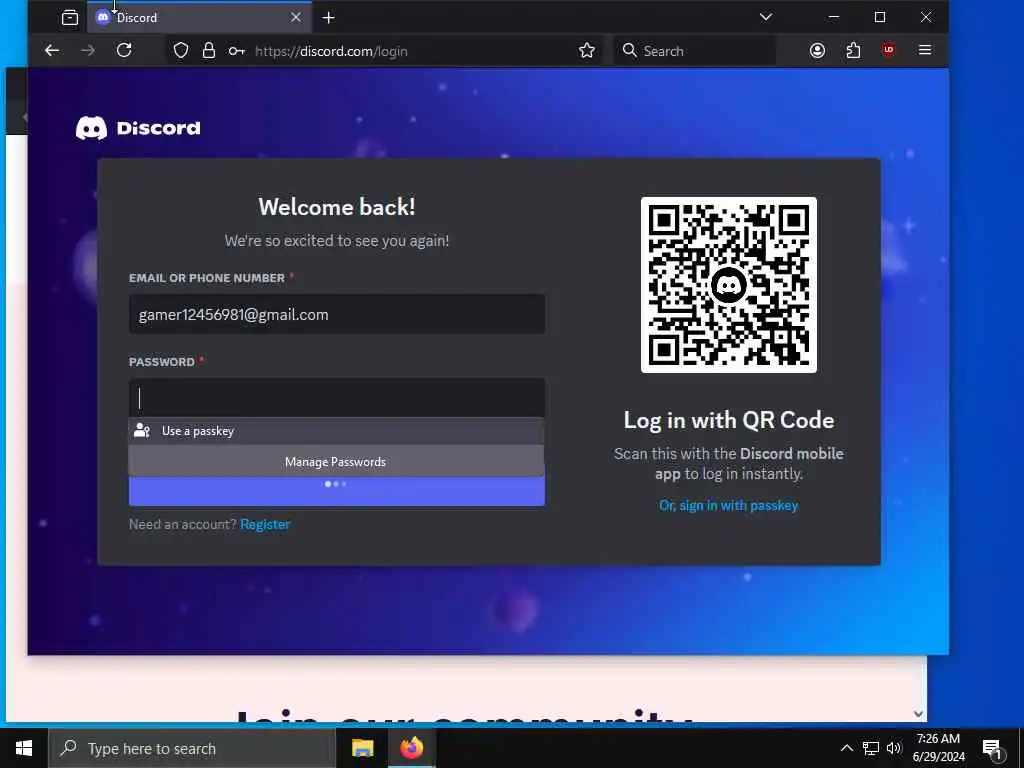The width and height of the screenshot is (1024, 768).
Task: Click the Welcome back! heading
Action: (337, 207)
